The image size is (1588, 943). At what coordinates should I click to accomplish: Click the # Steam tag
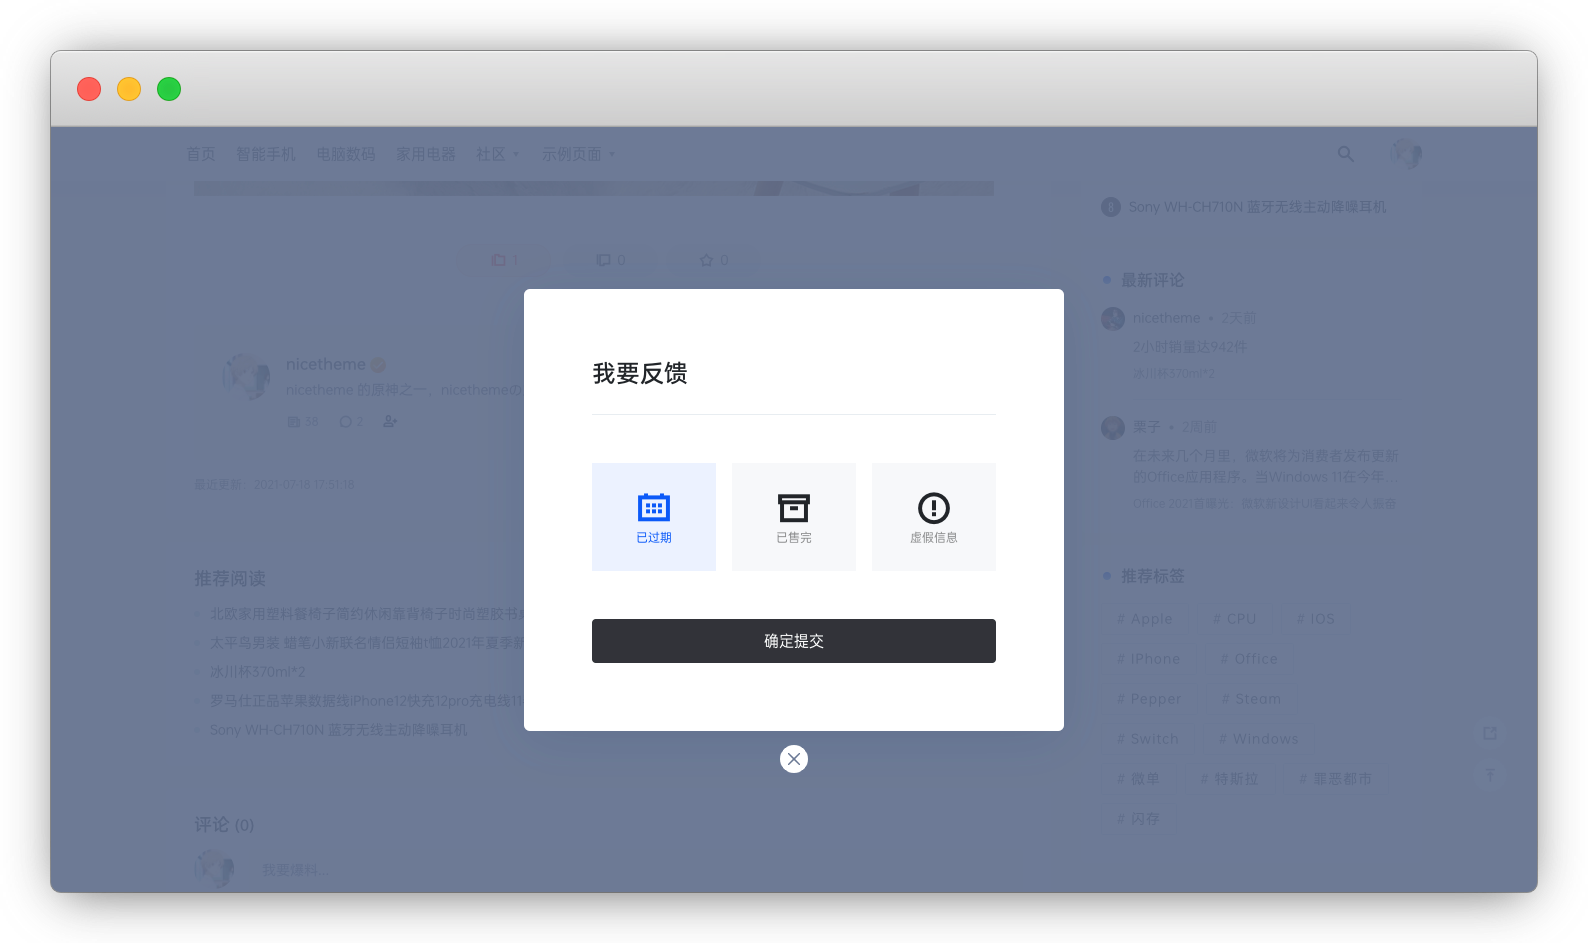[1252, 699]
